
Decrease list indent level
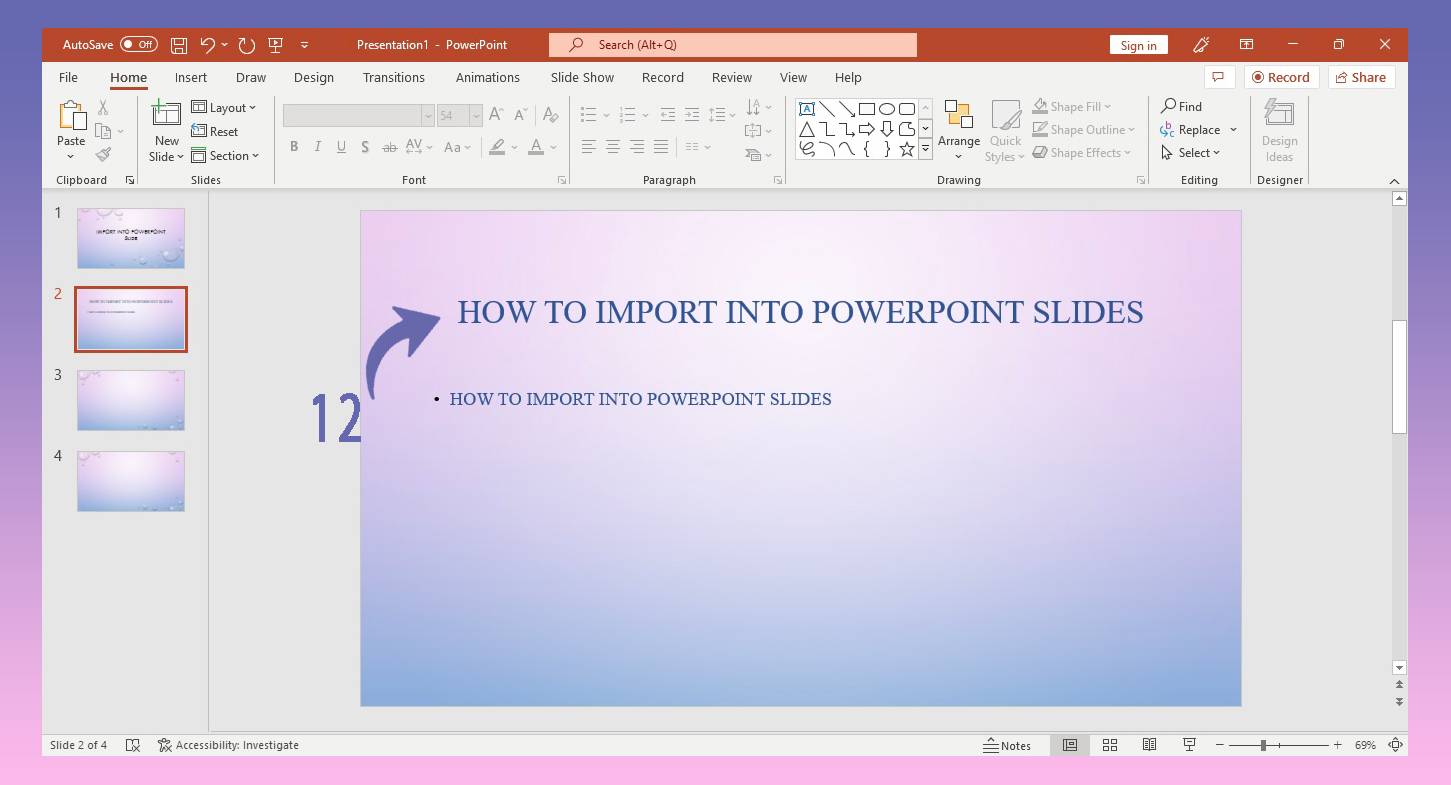(668, 115)
